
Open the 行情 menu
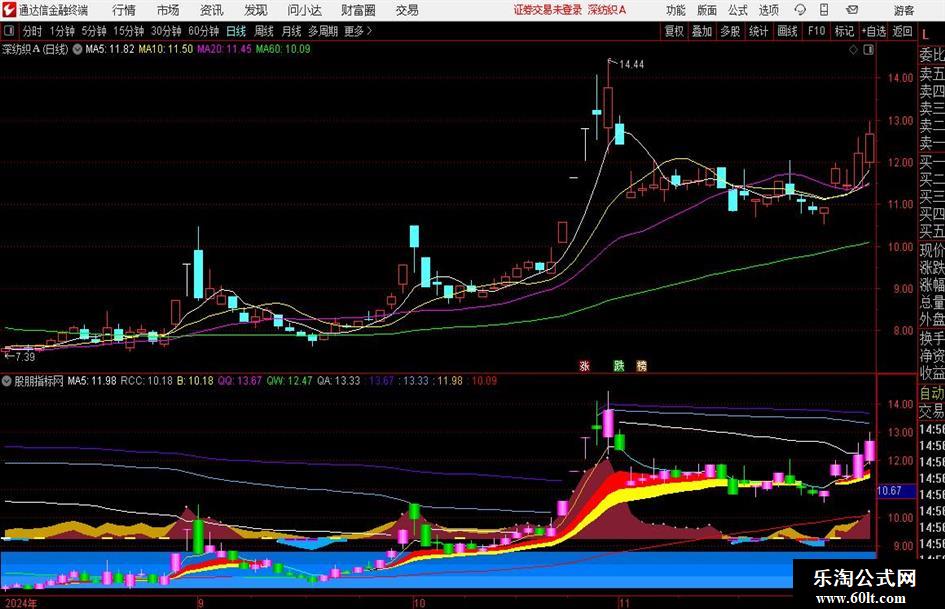click(x=124, y=10)
